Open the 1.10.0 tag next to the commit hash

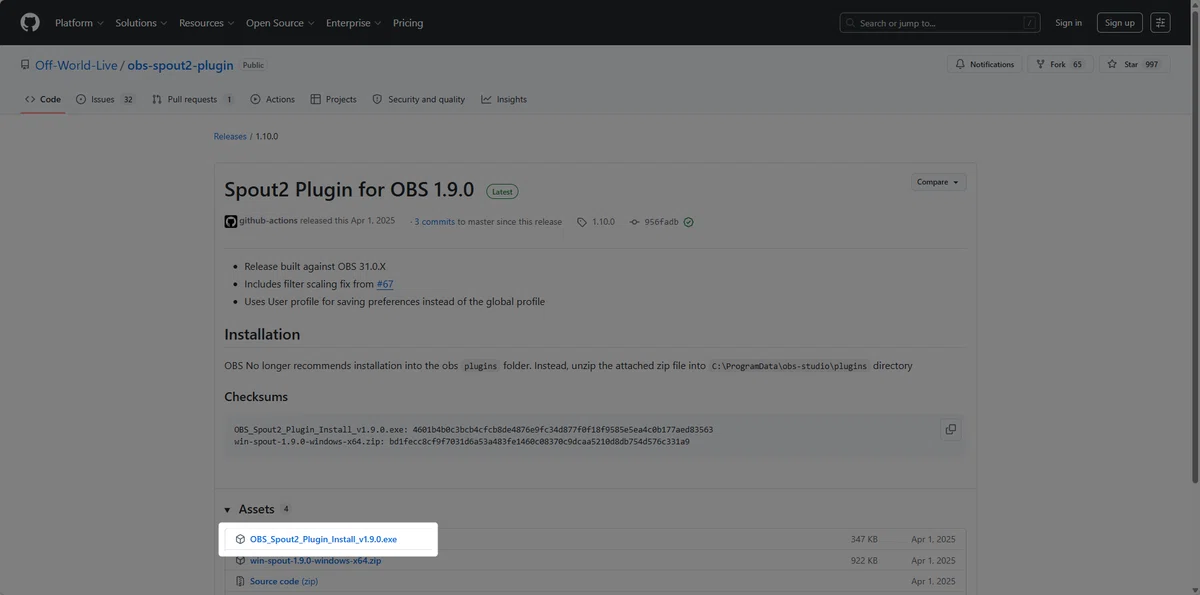(597, 222)
